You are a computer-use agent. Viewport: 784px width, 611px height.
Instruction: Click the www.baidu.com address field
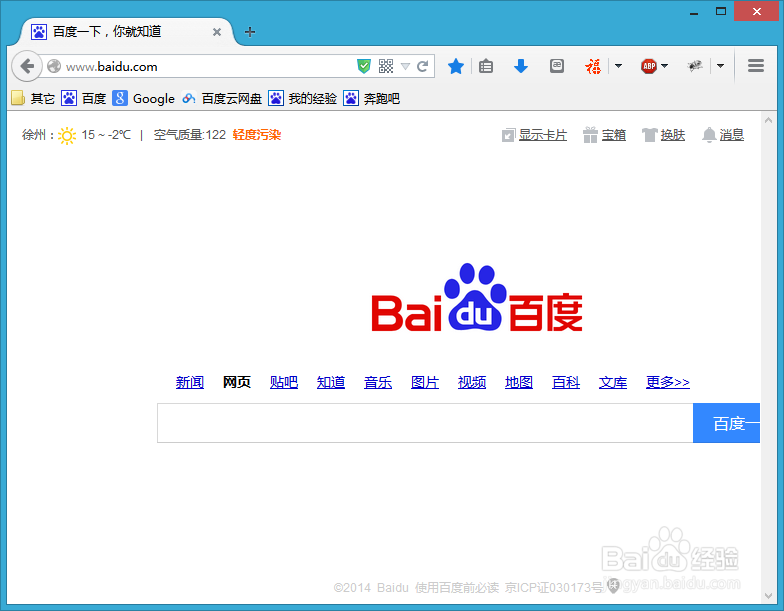pos(200,66)
